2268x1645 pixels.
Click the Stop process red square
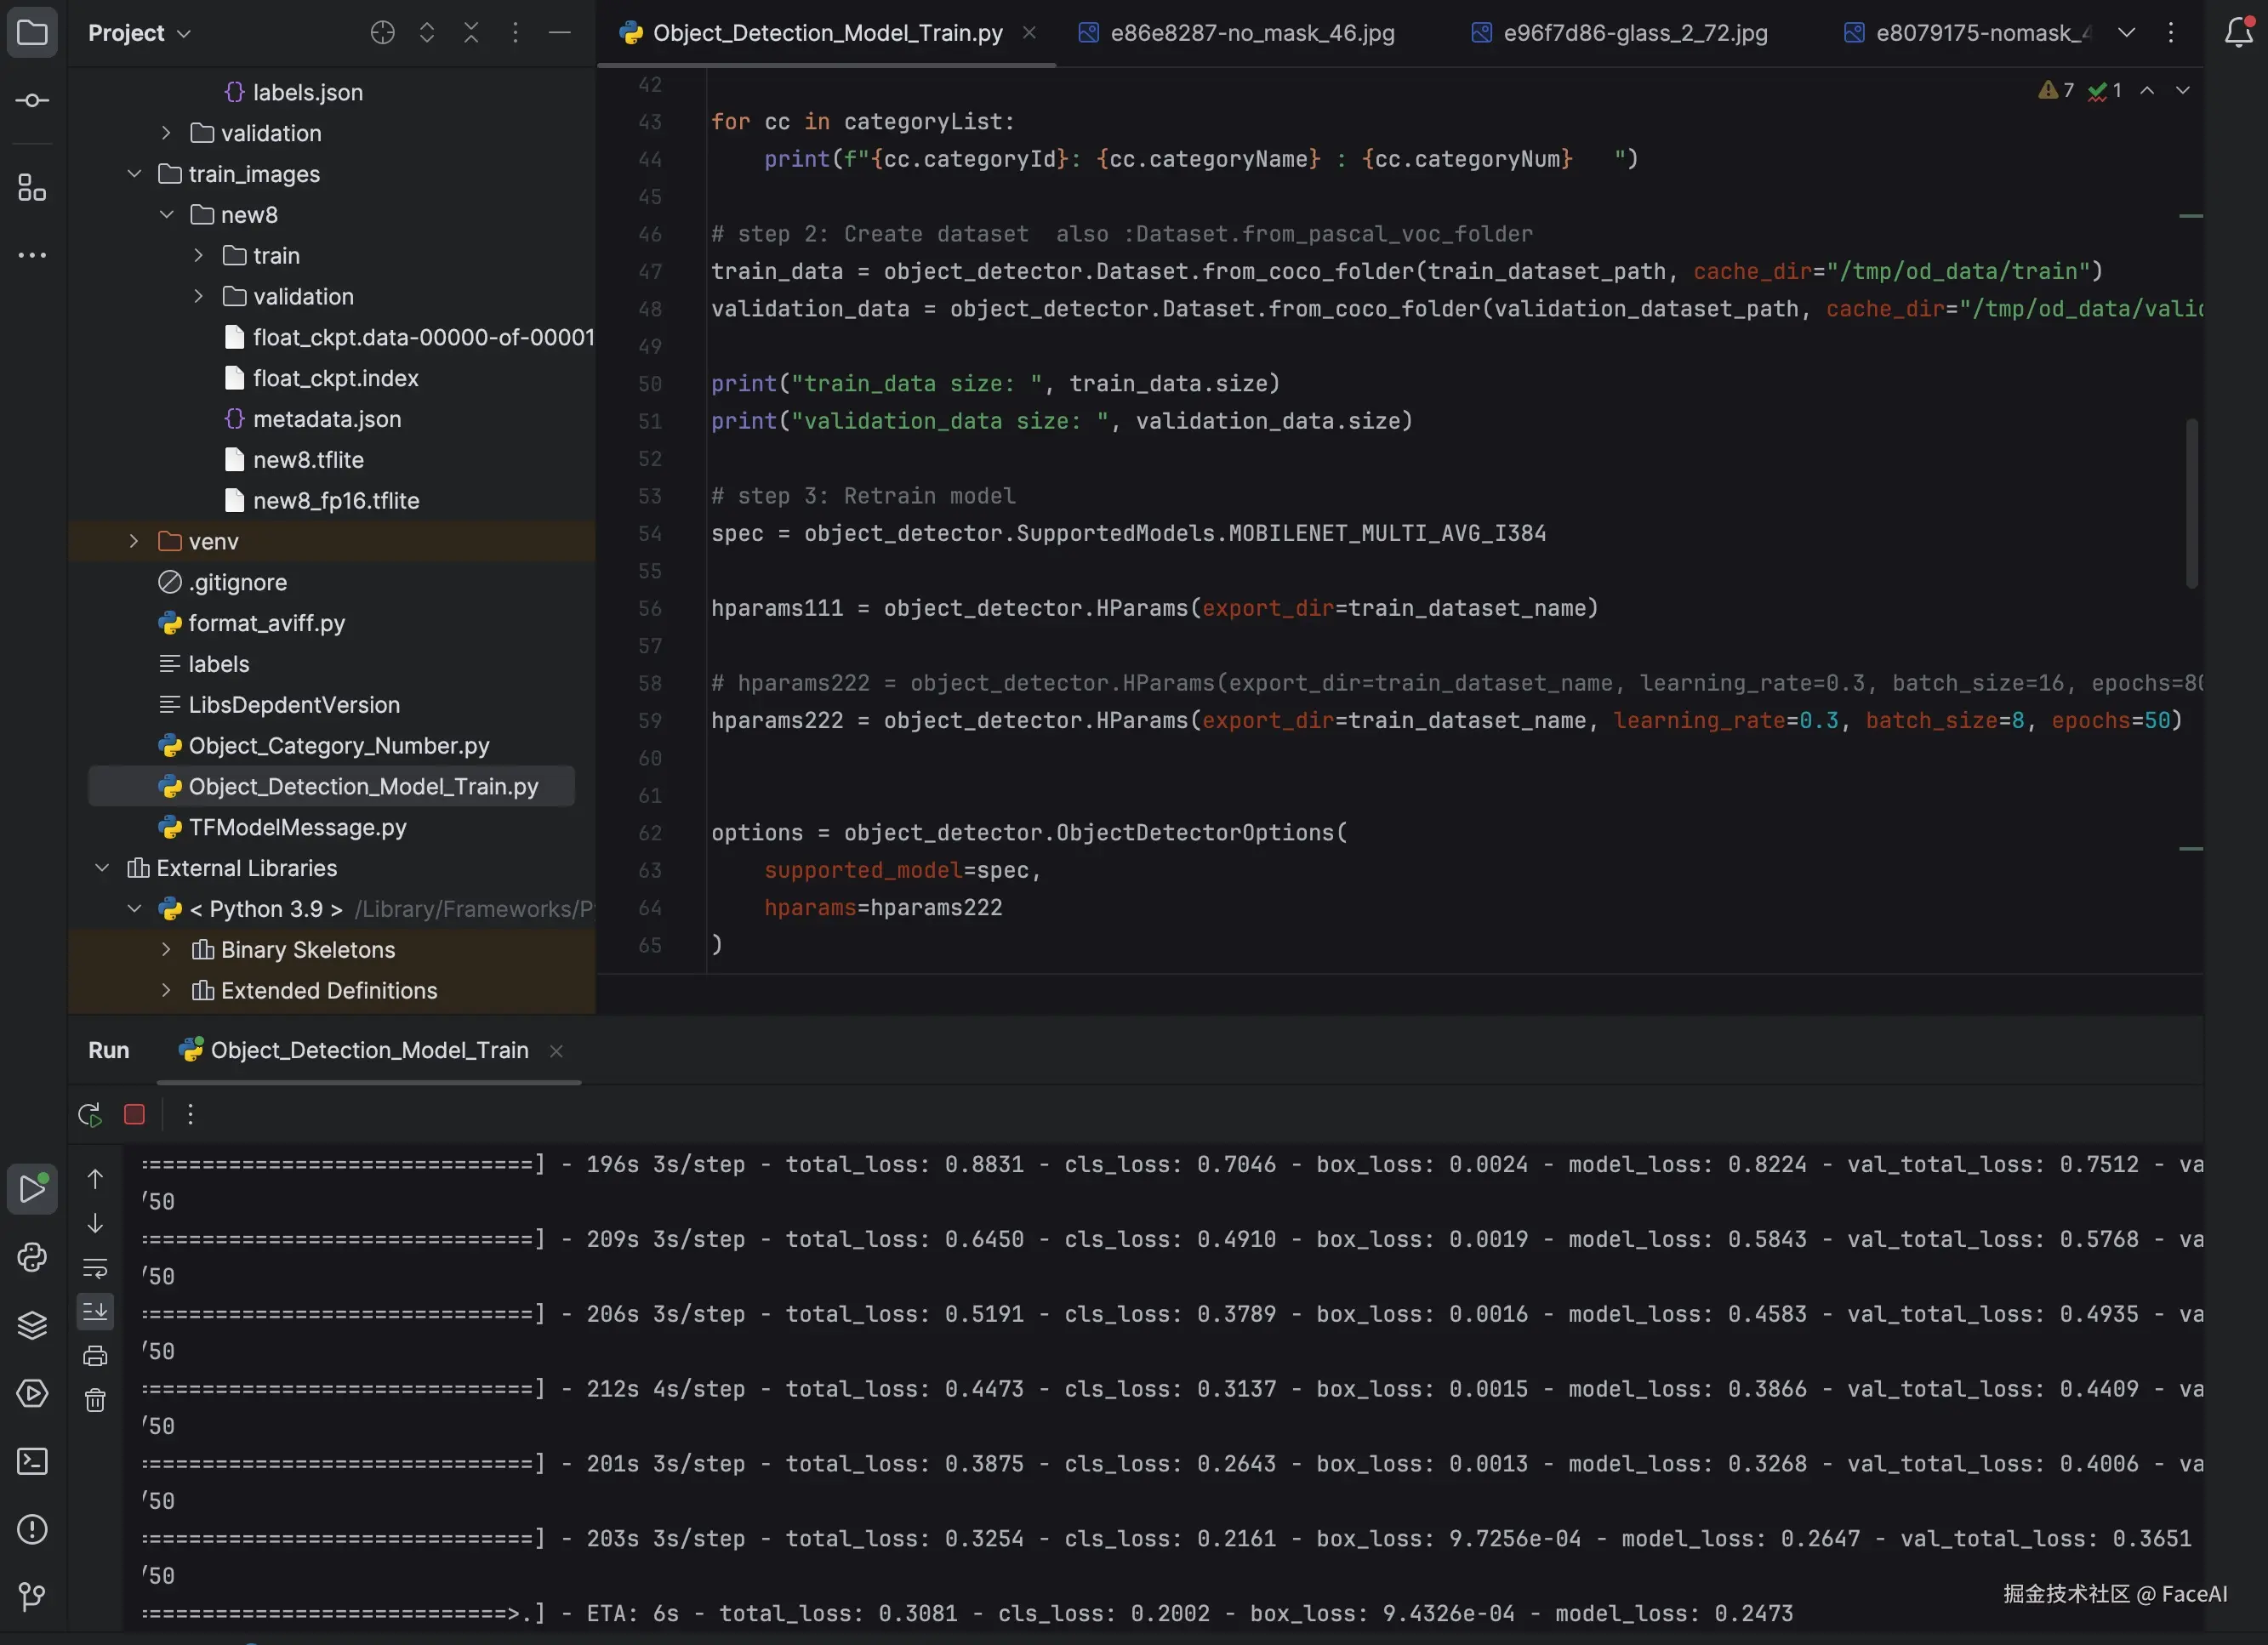[x=134, y=1114]
